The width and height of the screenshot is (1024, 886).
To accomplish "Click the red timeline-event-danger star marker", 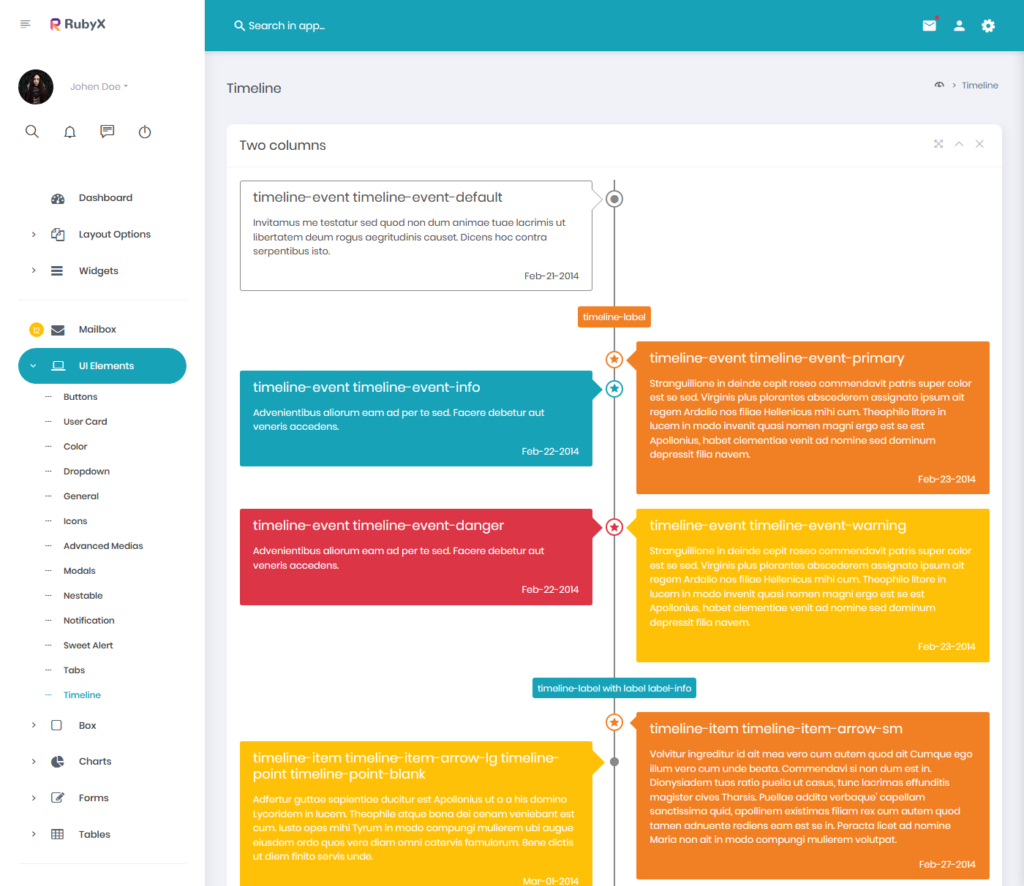I will coord(614,526).
